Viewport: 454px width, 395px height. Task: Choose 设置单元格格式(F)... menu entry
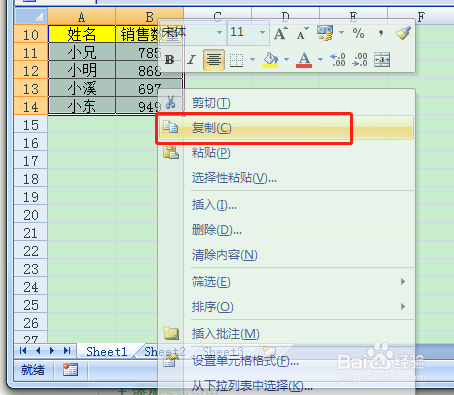[x=286, y=360]
